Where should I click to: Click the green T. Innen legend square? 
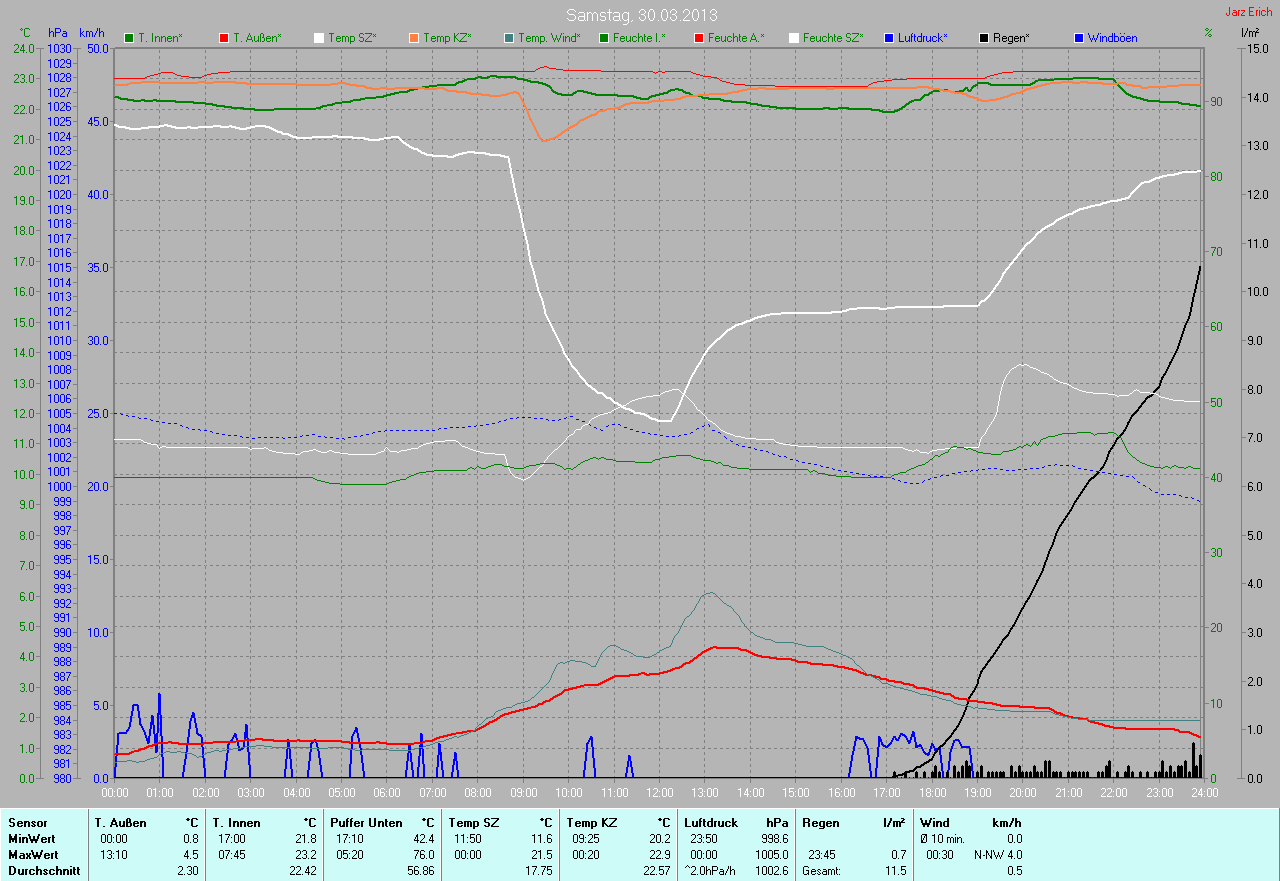tap(129, 38)
